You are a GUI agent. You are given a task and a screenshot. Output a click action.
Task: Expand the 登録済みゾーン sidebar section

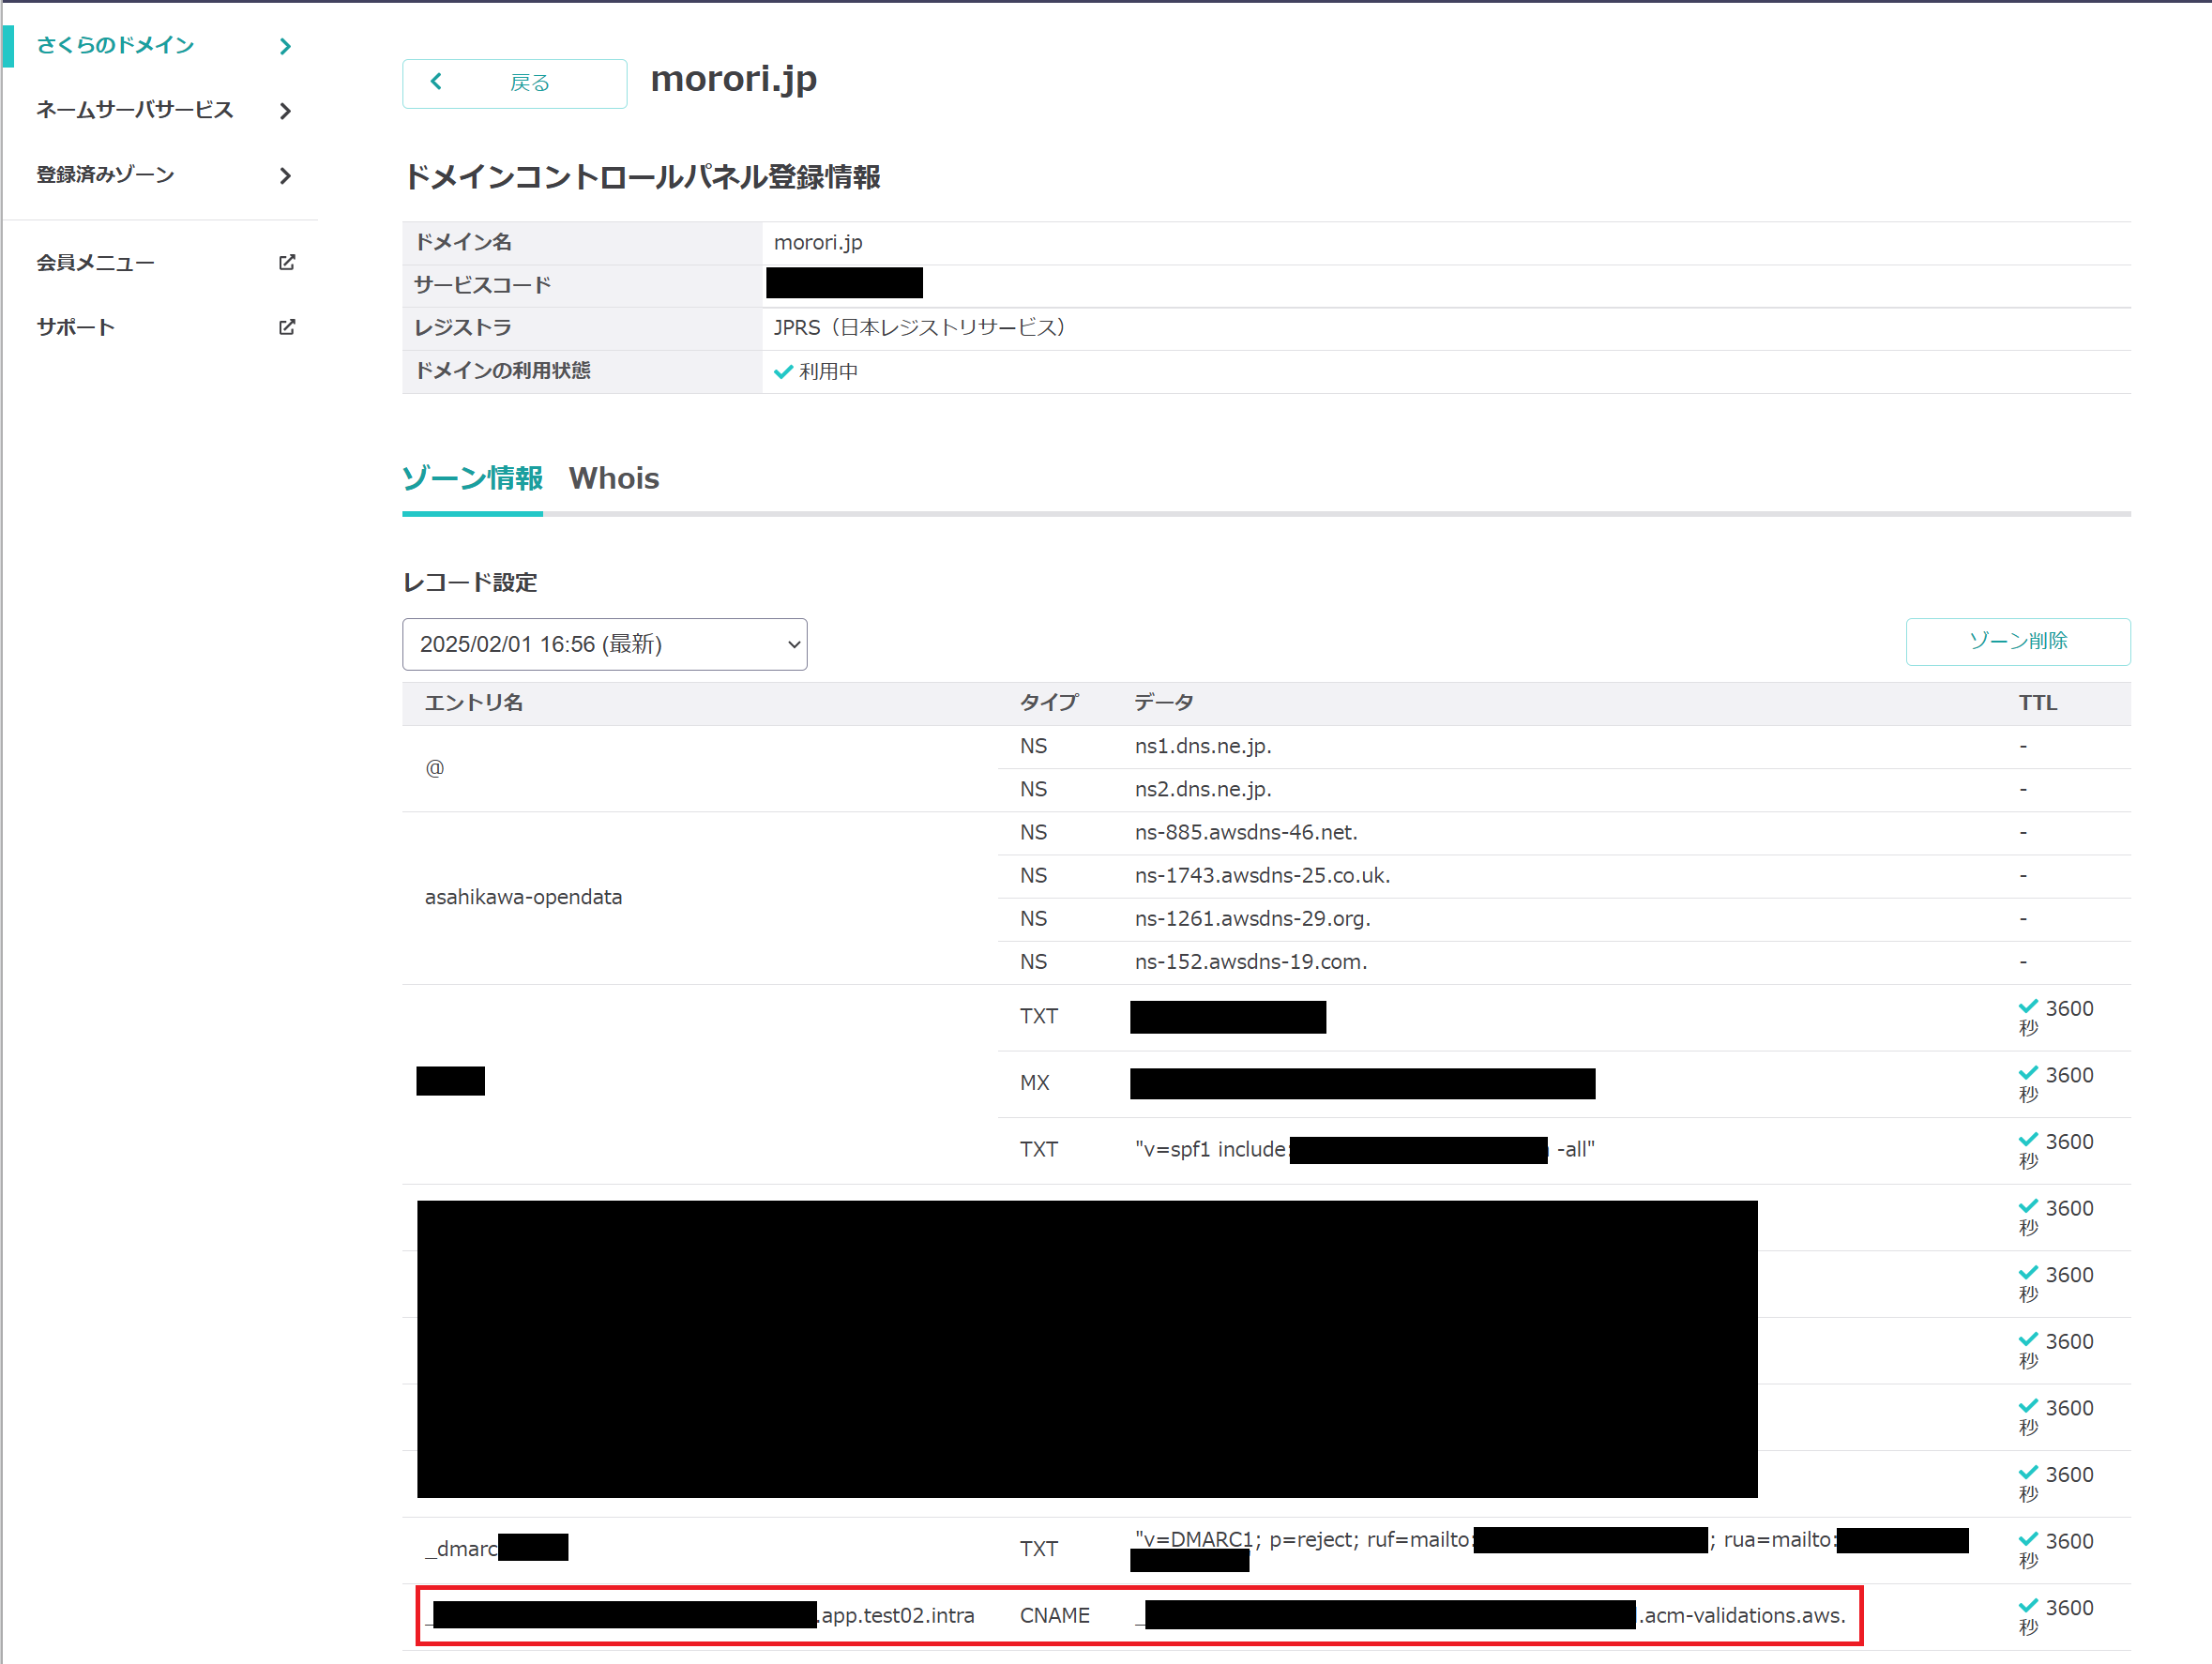[105, 176]
